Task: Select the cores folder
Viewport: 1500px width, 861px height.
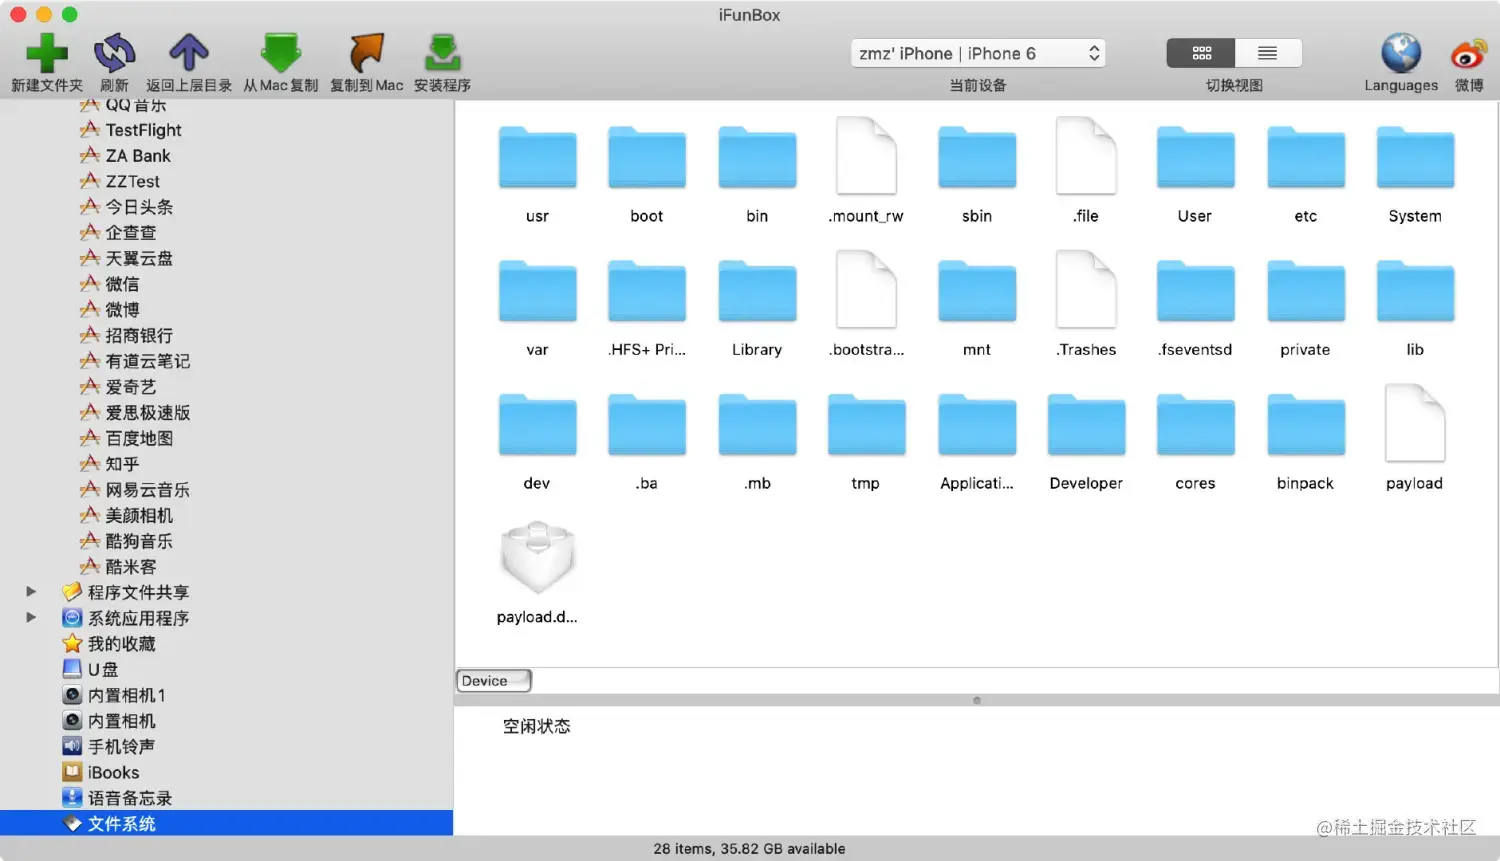Action: point(1195,425)
